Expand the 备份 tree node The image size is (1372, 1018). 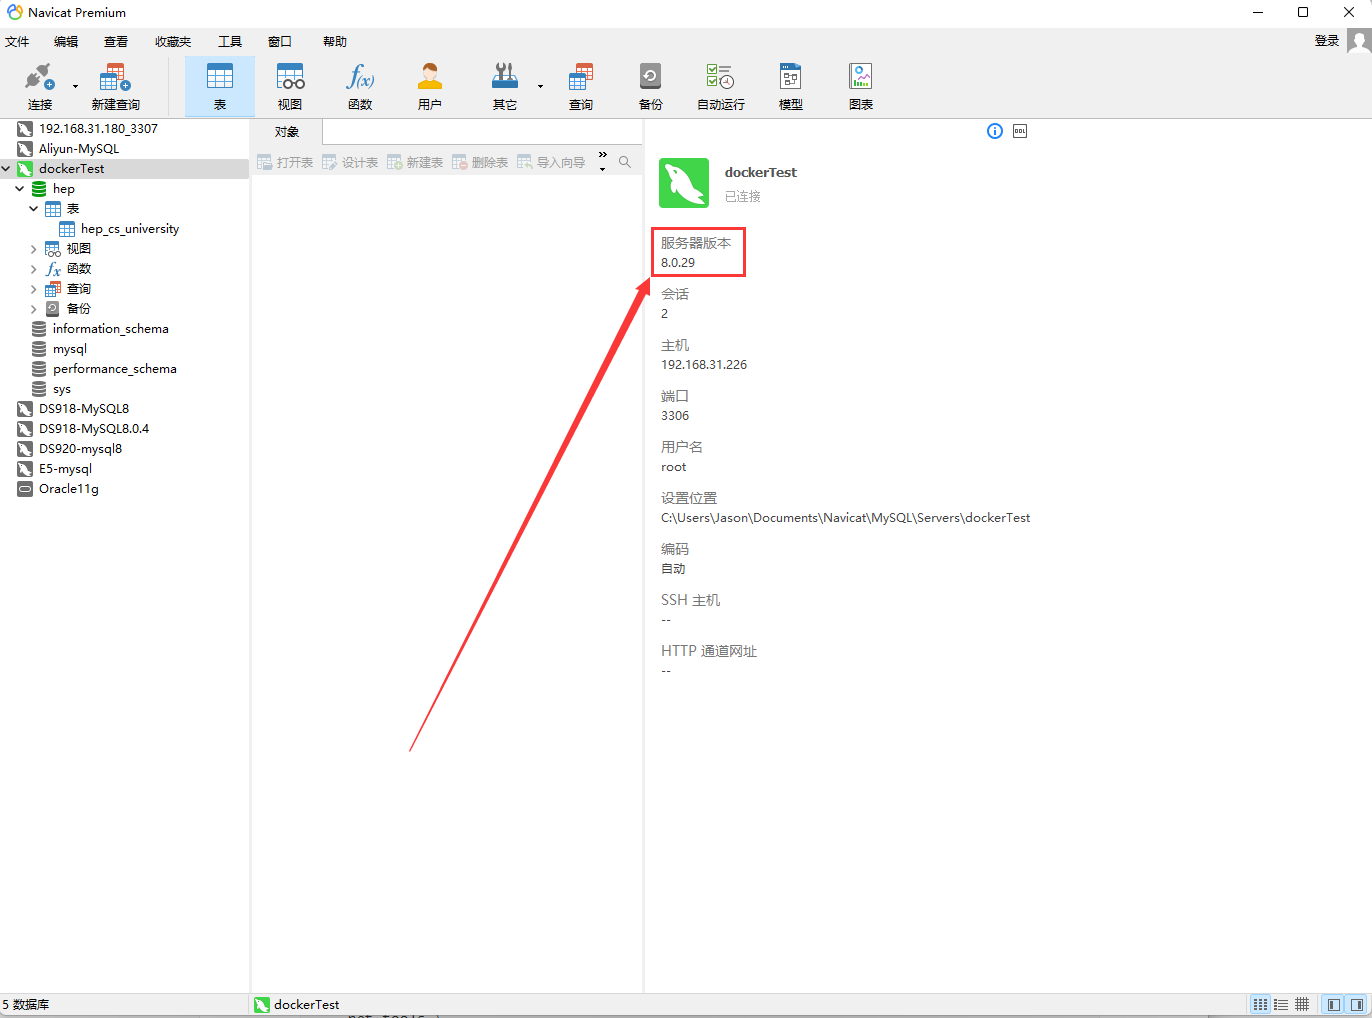pos(34,309)
